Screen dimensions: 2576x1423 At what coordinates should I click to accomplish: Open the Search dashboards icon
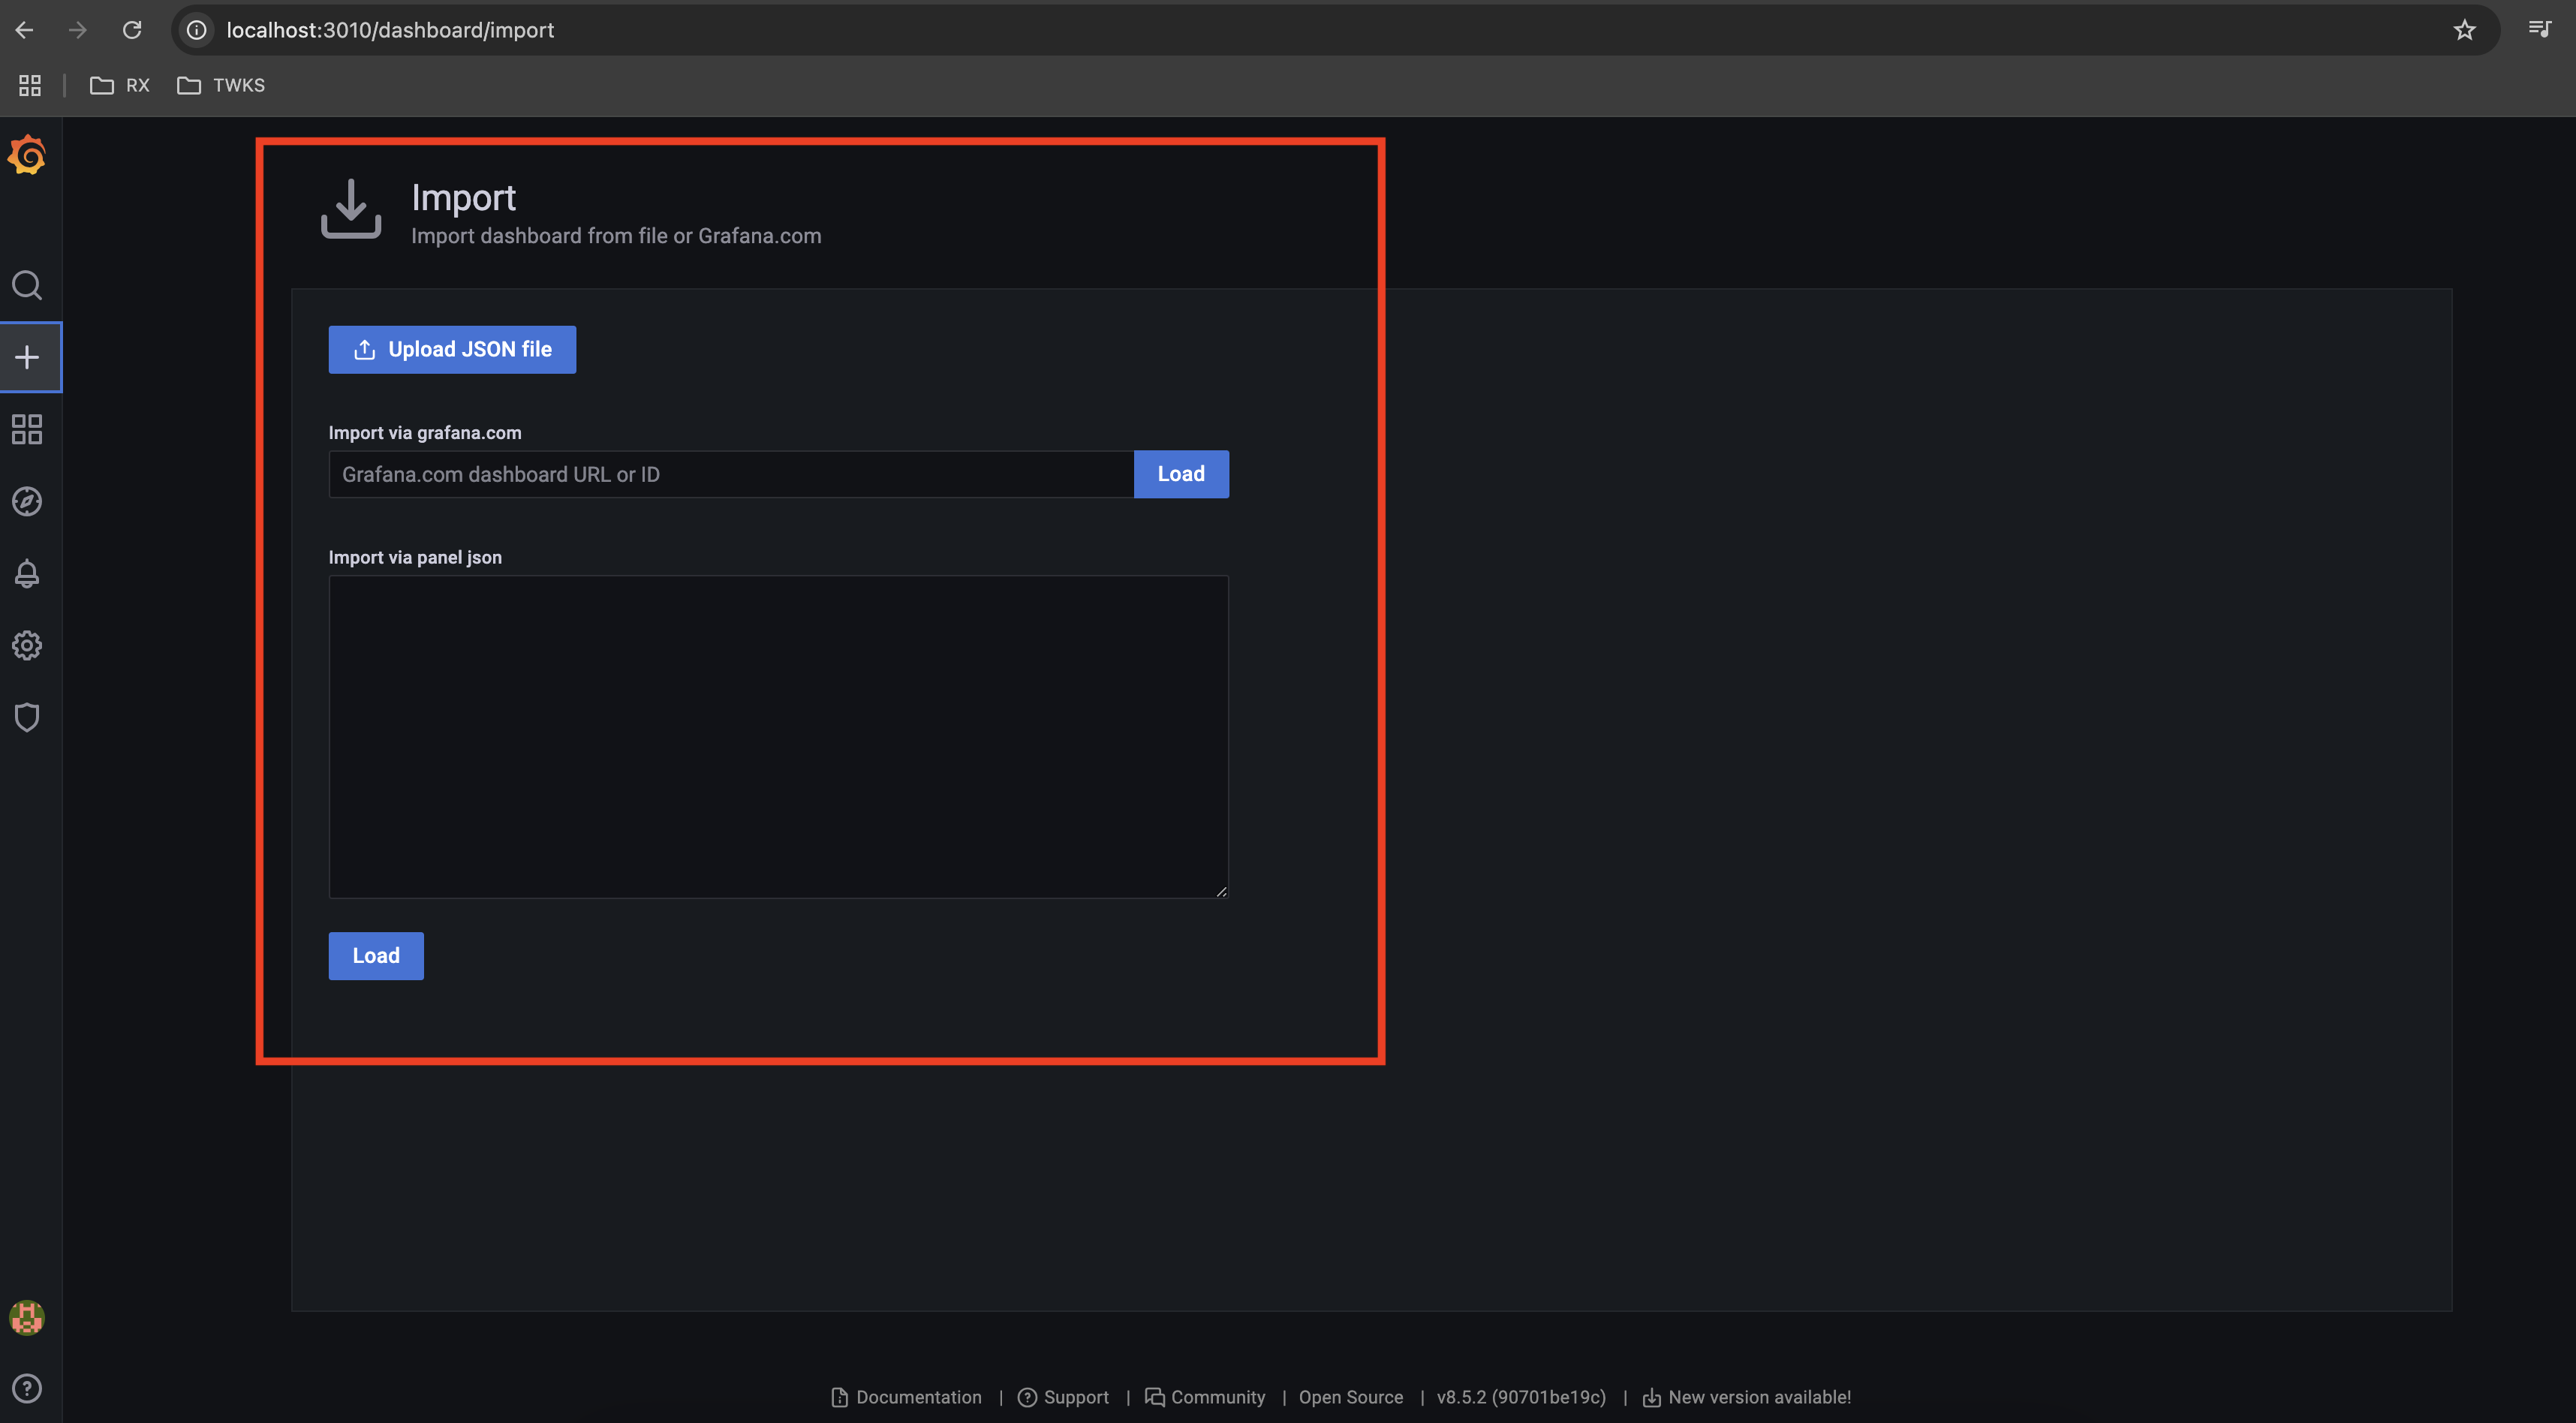coord(26,286)
